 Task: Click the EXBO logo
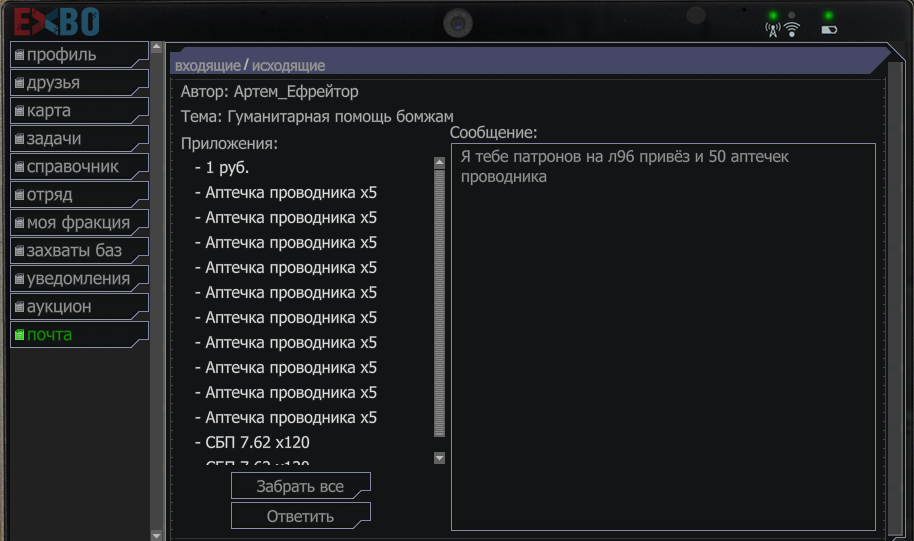click(57, 22)
